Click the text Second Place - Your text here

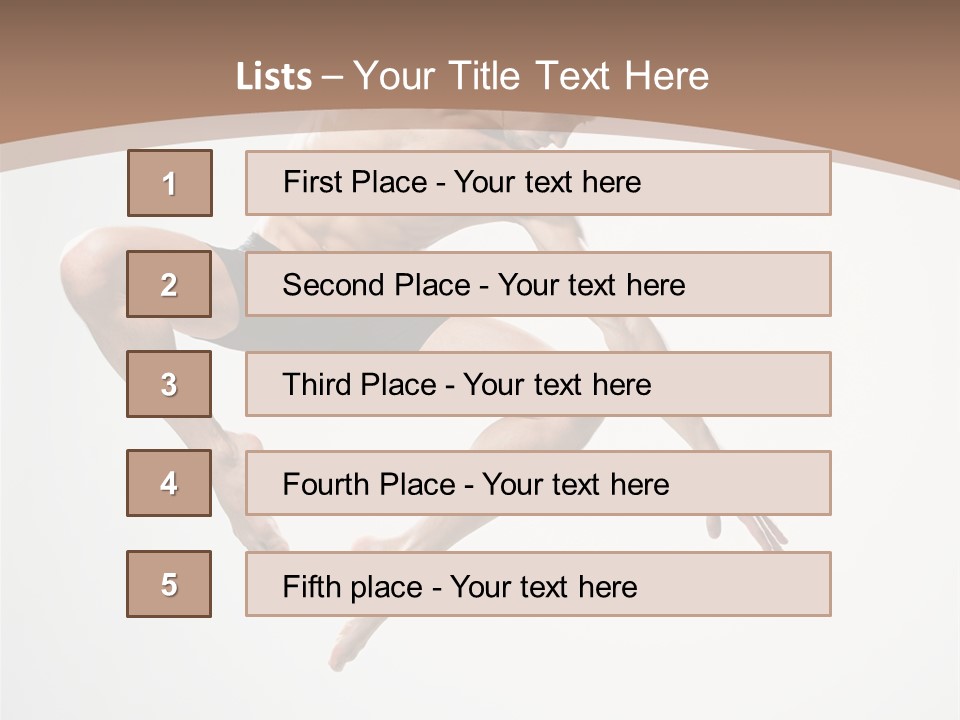pyautogui.click(x=484, y=285)
